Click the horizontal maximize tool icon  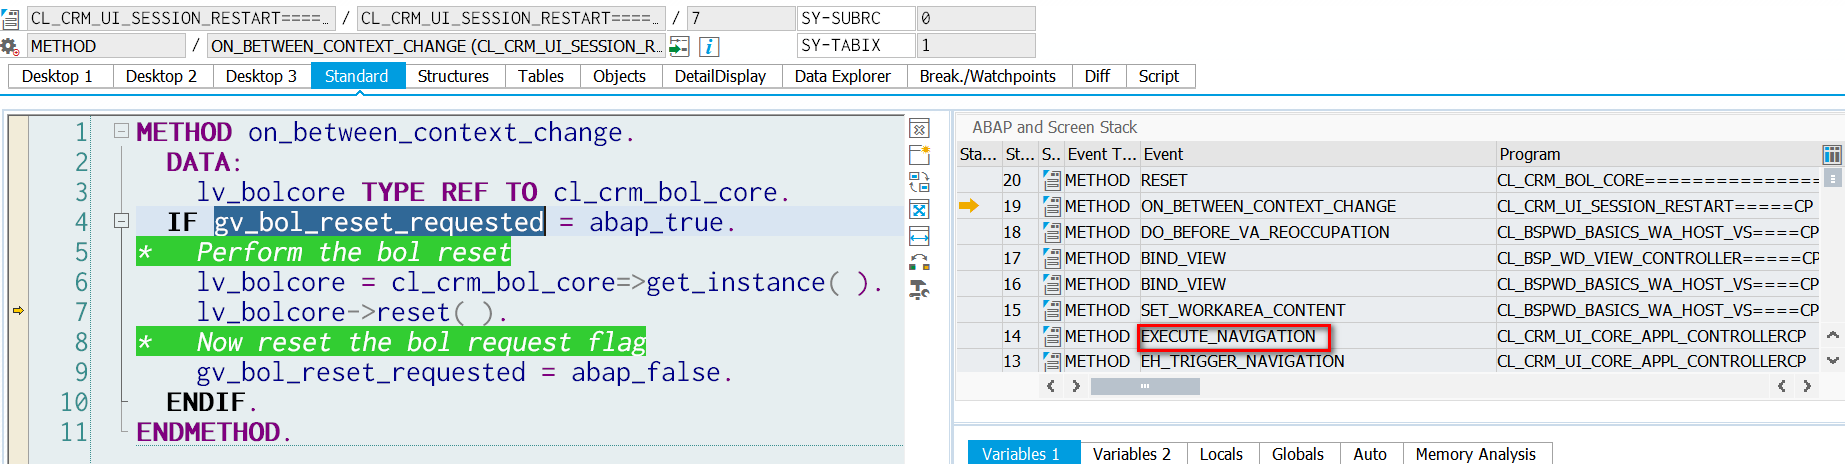[919, 236]
